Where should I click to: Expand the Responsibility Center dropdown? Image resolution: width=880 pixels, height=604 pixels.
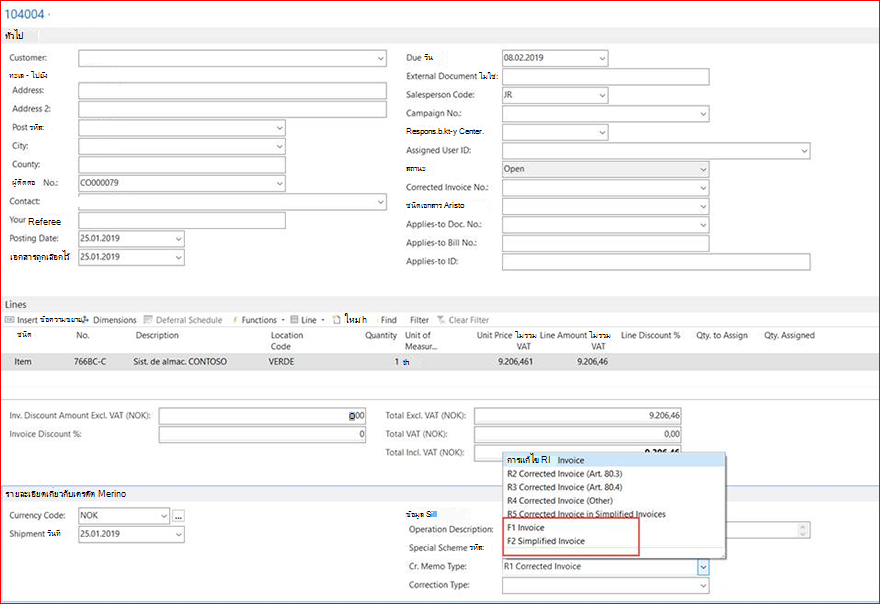click(x=602, y=132)
